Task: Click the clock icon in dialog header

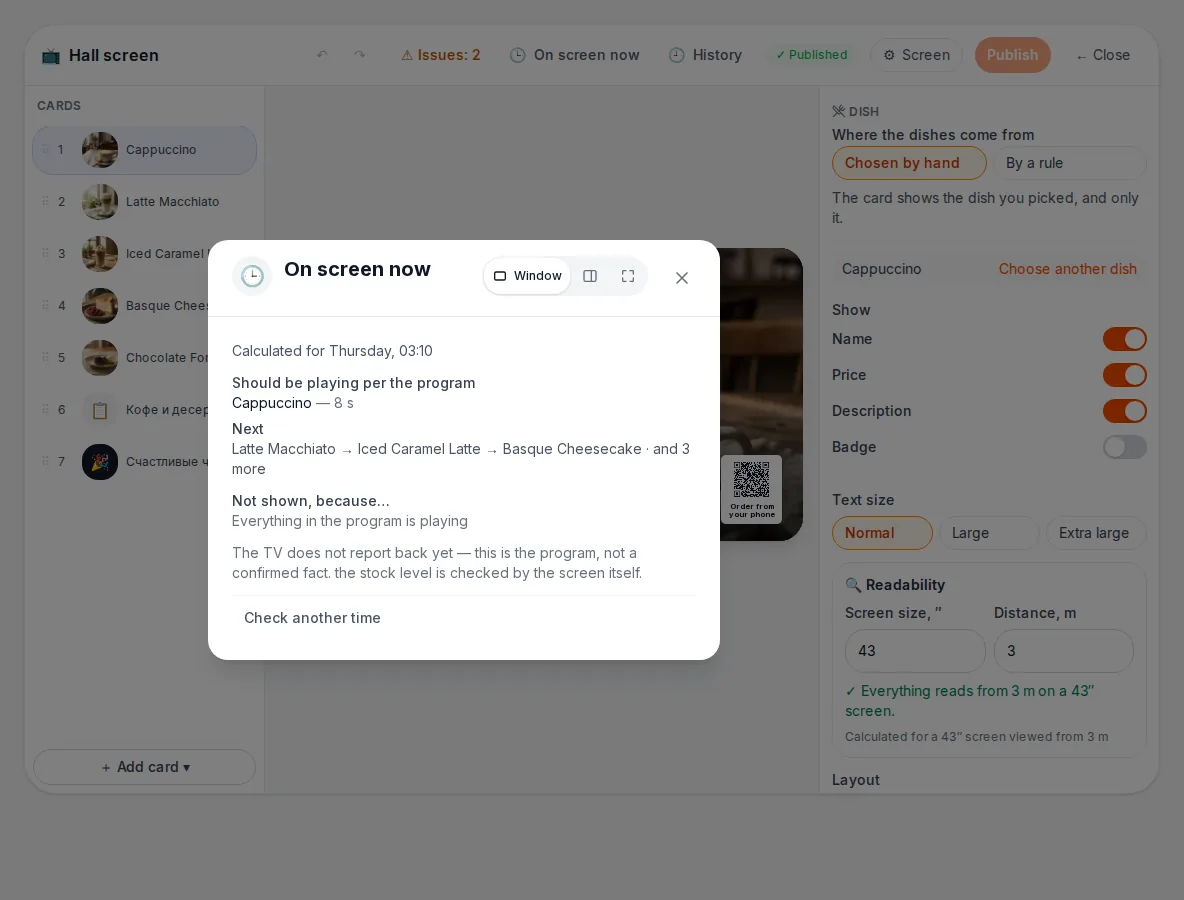Action: (251, 276)
